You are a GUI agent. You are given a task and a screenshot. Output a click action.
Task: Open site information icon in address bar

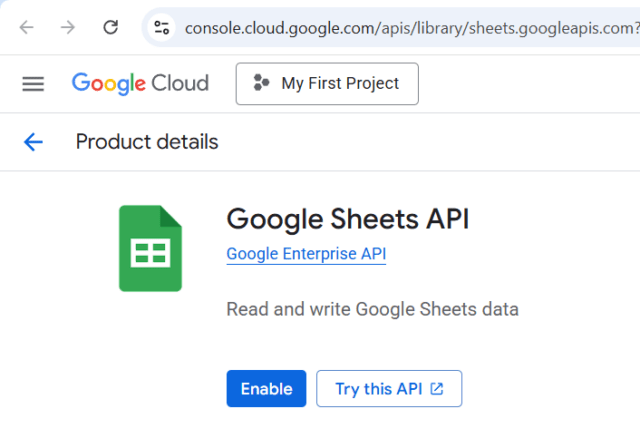162,27
